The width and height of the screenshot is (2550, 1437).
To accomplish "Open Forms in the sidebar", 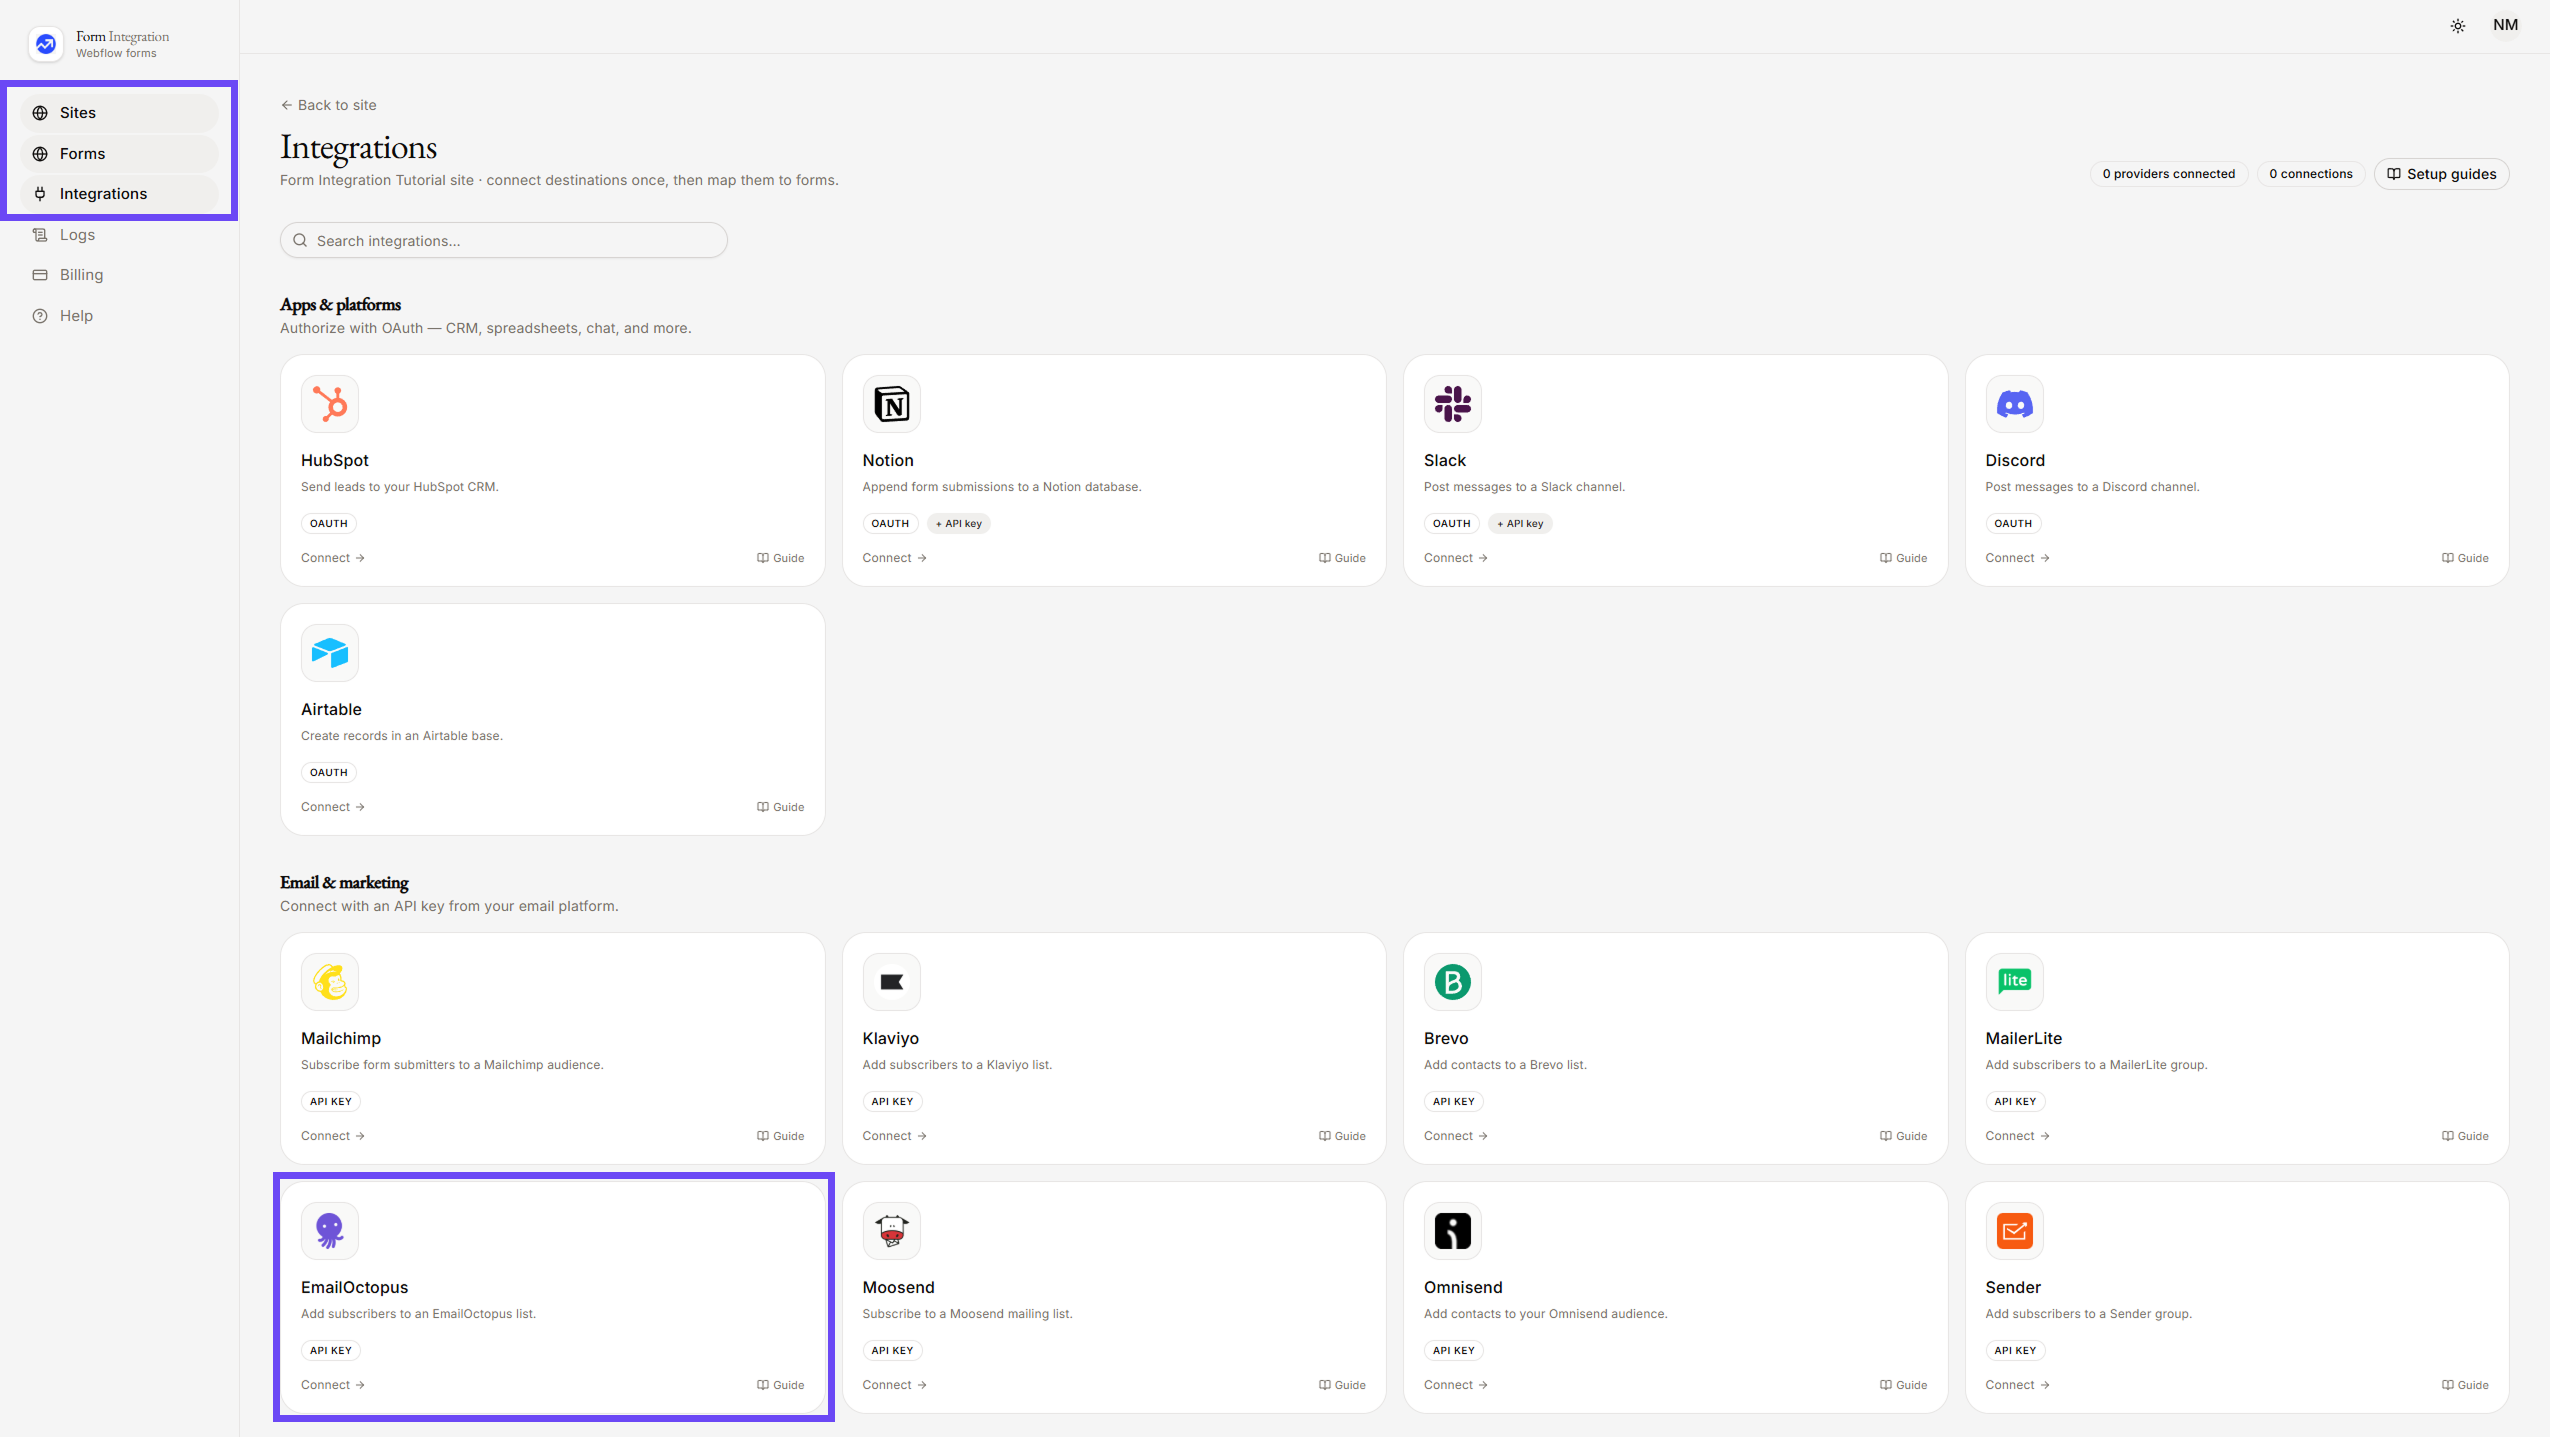I will pos(119,154).
